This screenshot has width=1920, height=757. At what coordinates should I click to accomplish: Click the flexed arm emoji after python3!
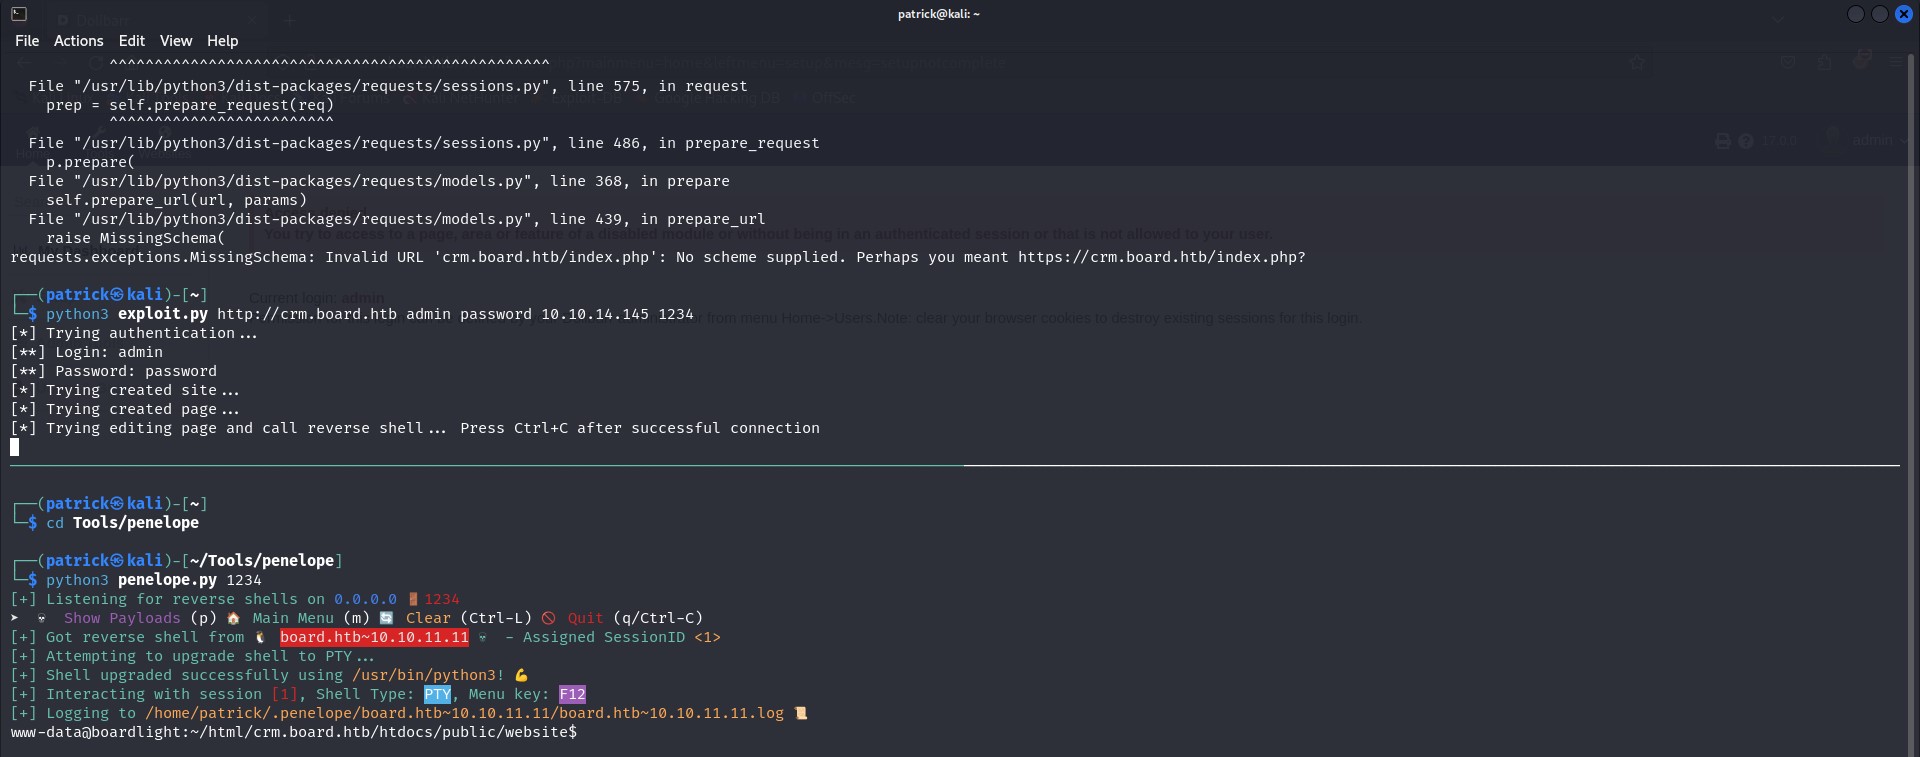(521, 675)
